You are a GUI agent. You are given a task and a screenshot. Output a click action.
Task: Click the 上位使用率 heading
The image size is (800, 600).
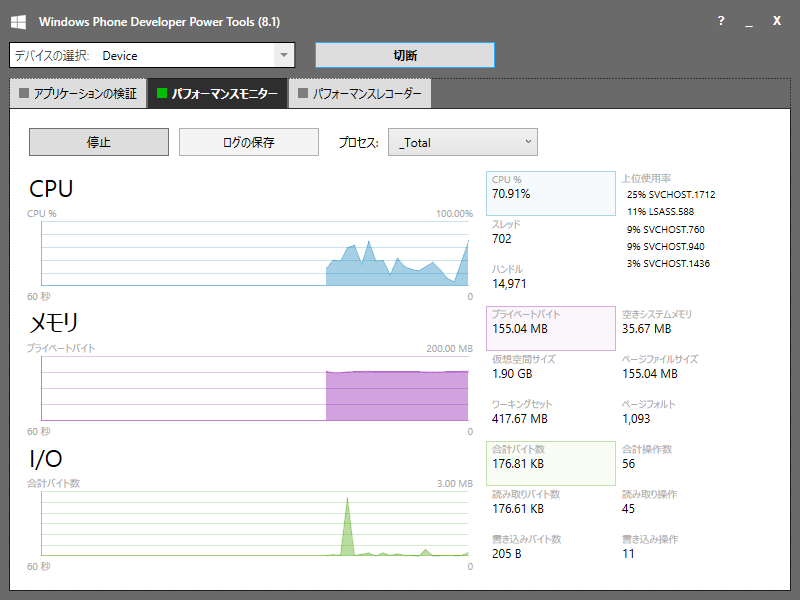tap(646, 178)
